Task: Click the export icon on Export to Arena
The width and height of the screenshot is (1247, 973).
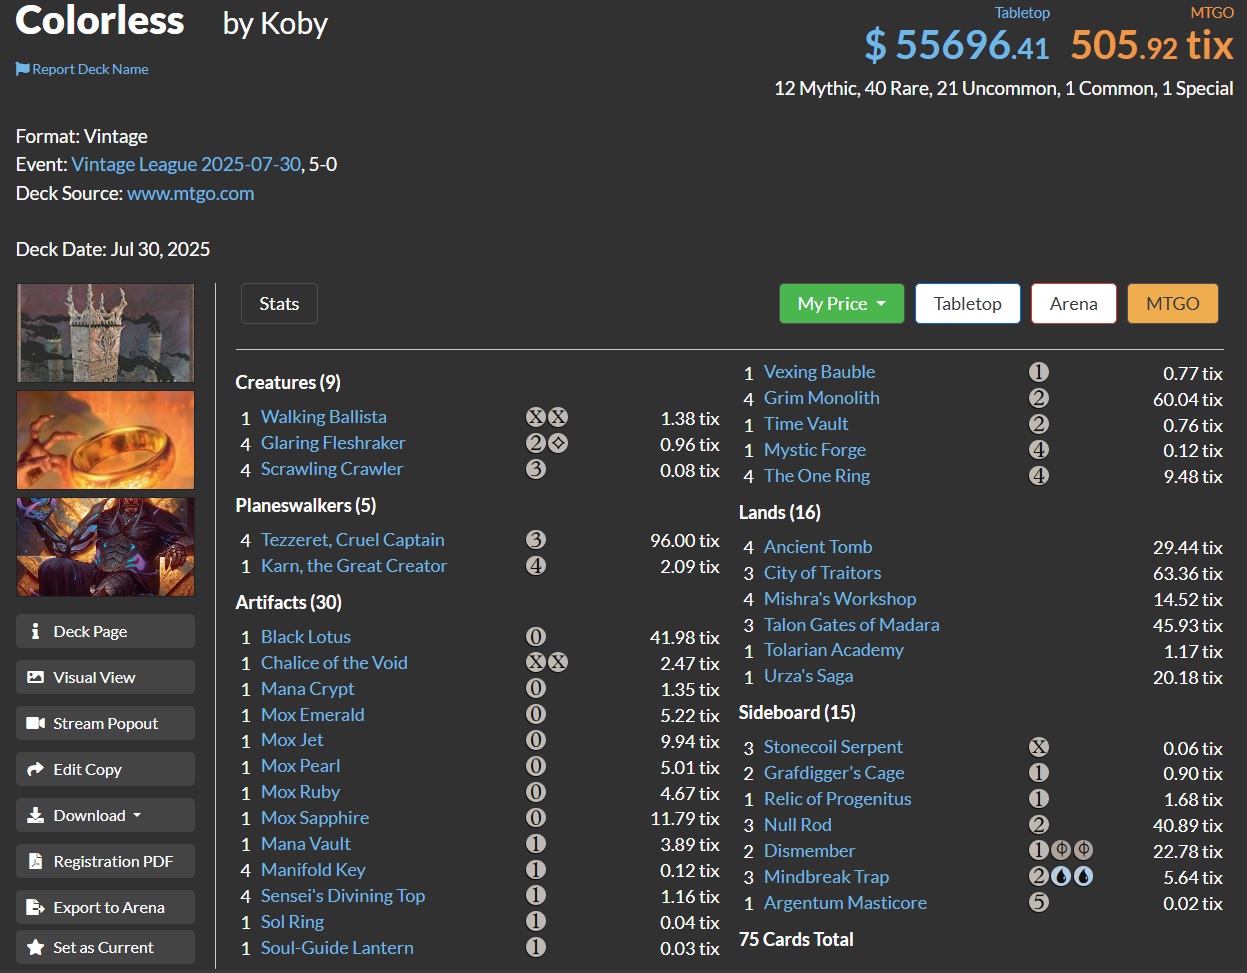Action: point(36,908)
